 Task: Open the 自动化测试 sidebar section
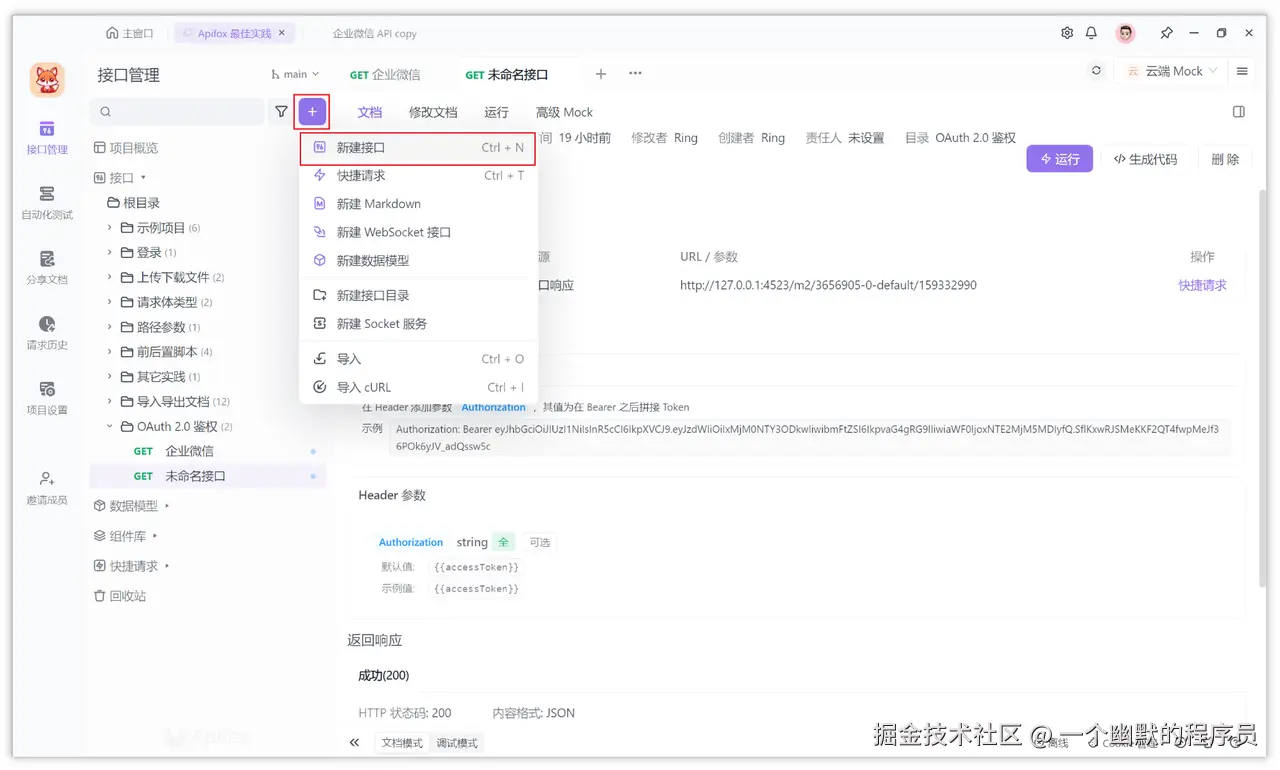tap(47, 203)
